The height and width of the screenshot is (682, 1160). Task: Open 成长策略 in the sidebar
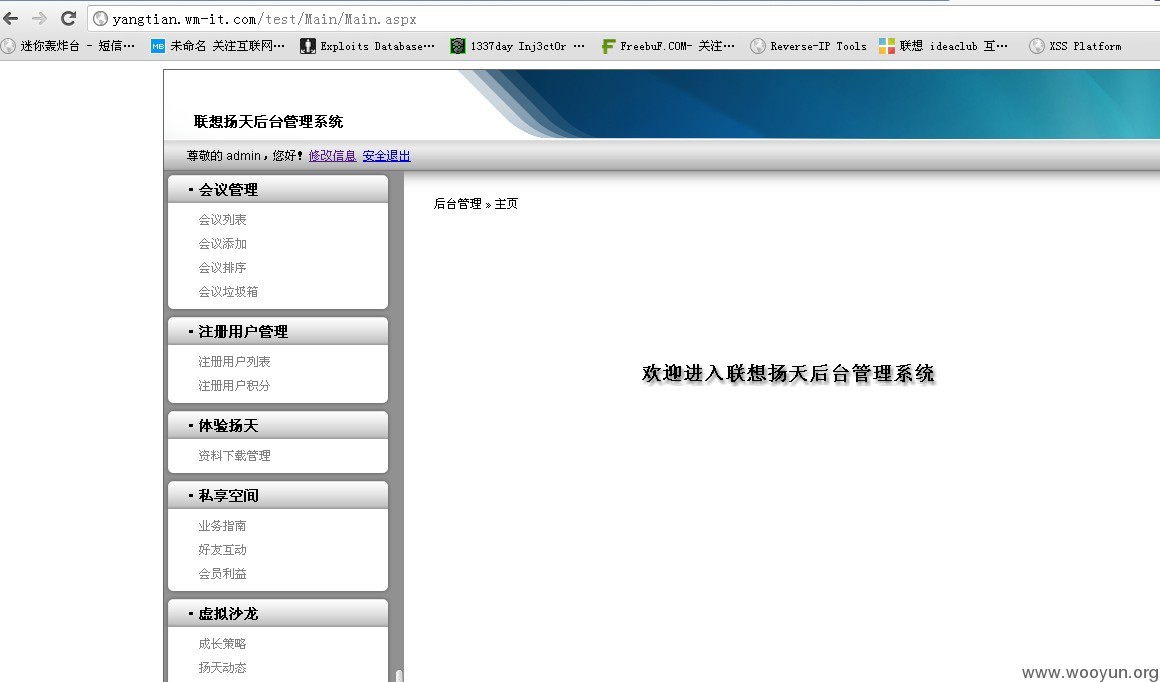pos(222,644)
